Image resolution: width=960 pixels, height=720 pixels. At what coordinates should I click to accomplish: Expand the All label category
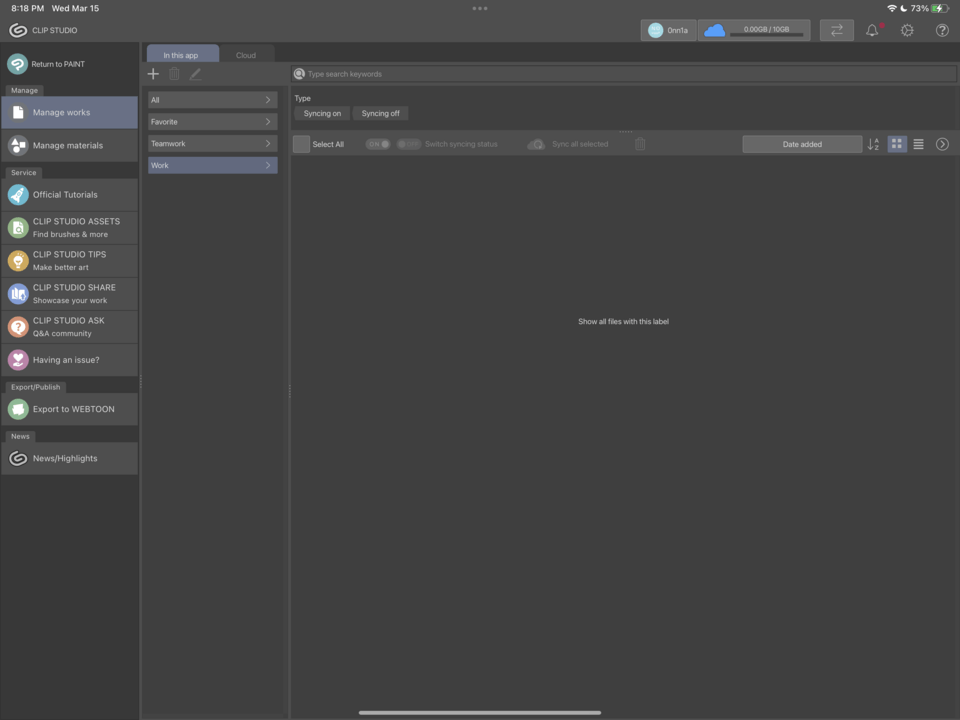point(211,99)
